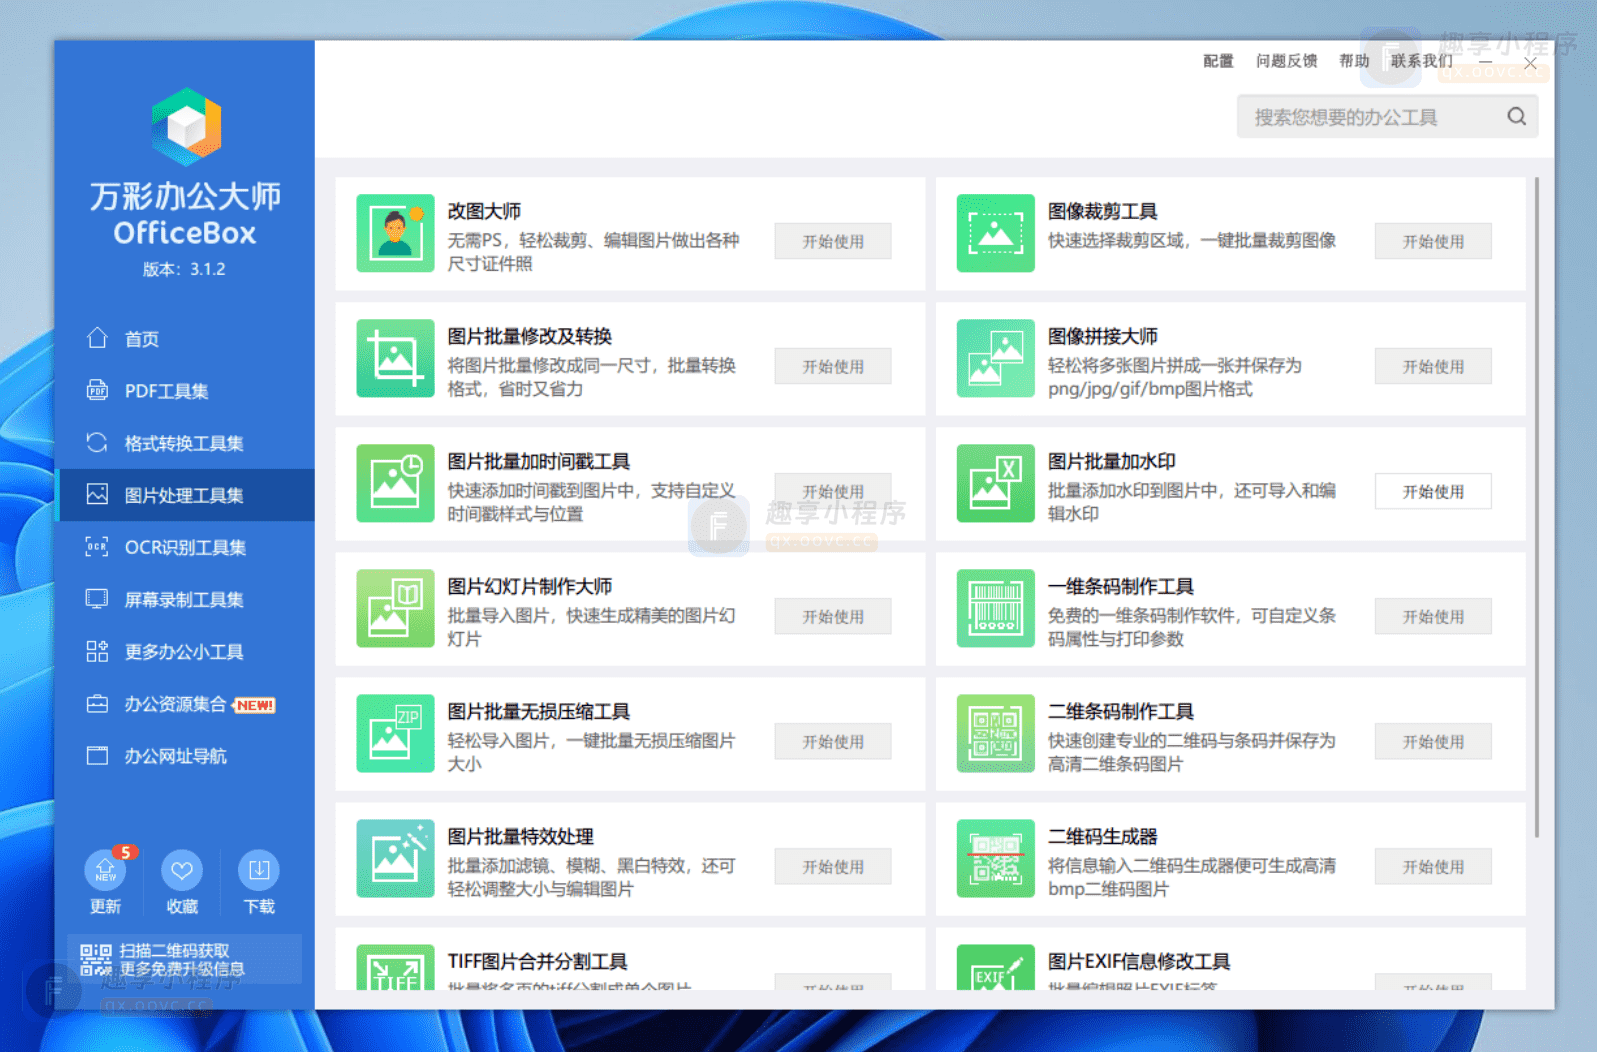Focus the 搜索您想要的办公工具 search field

1387,117
